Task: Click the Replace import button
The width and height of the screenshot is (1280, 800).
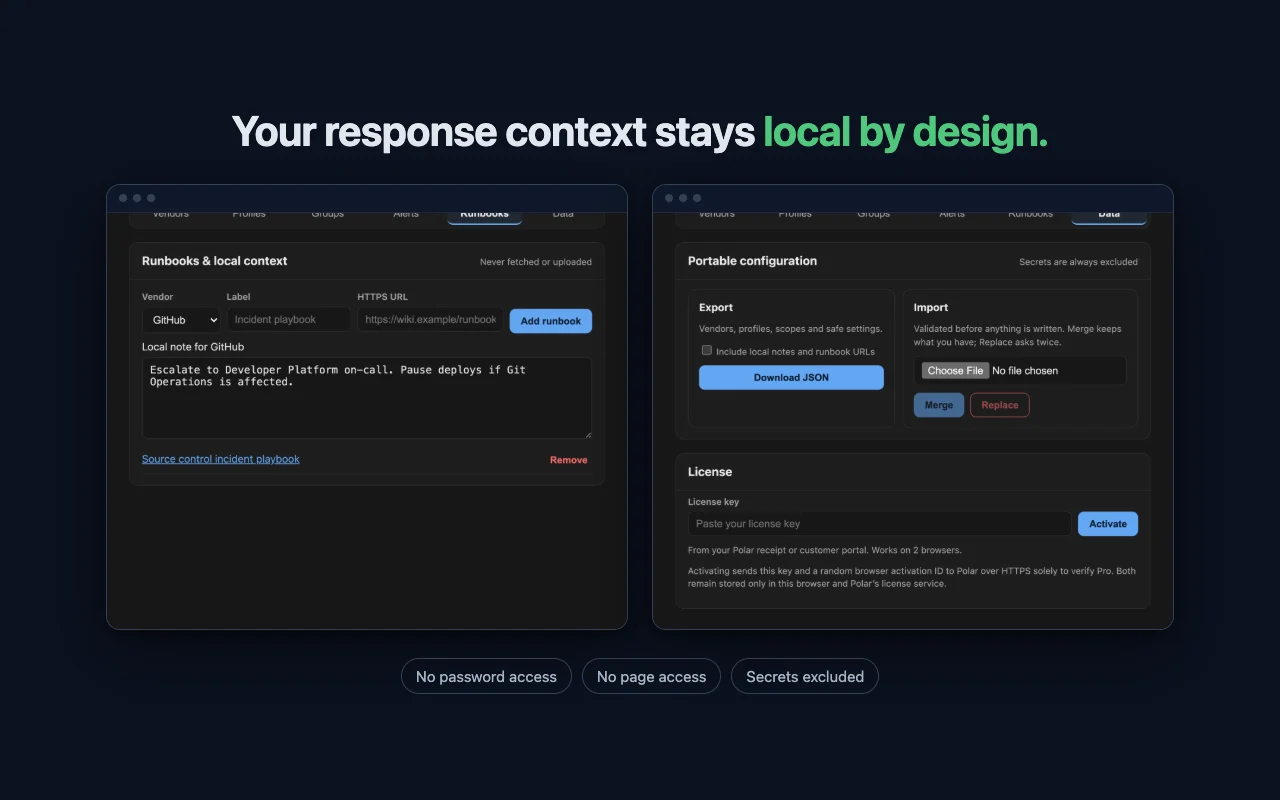Action: pyautogui.click(x=1000, y=405)
